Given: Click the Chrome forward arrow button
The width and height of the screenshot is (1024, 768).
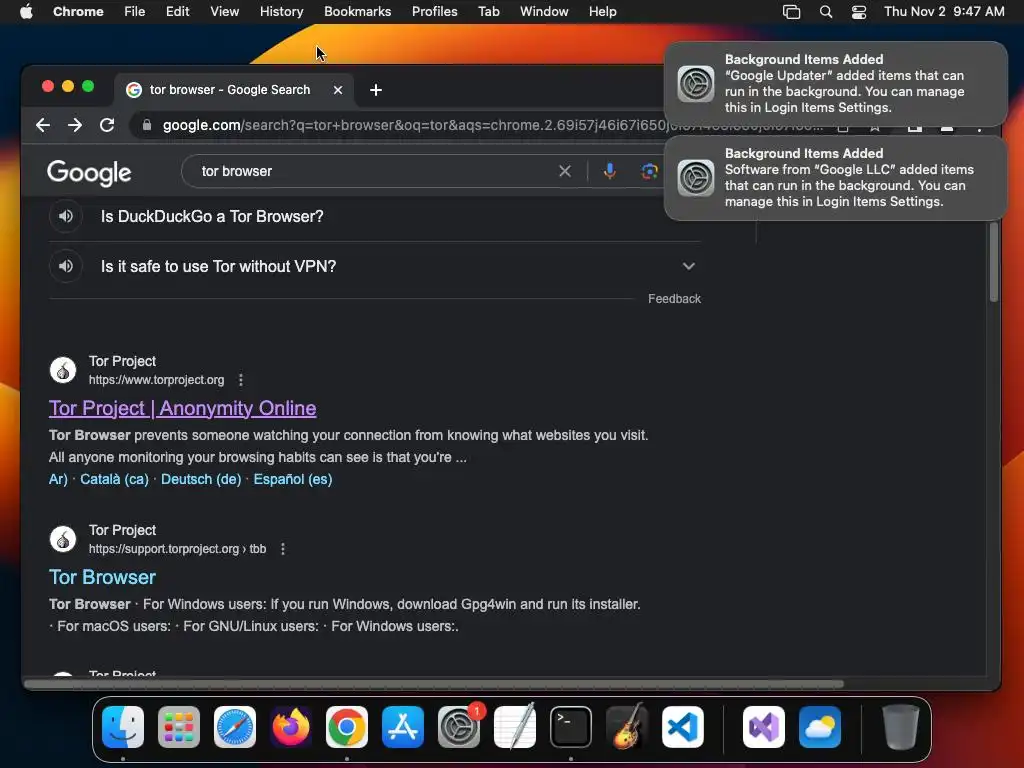Looking at the screenshot, I should [x=75, y=125].
